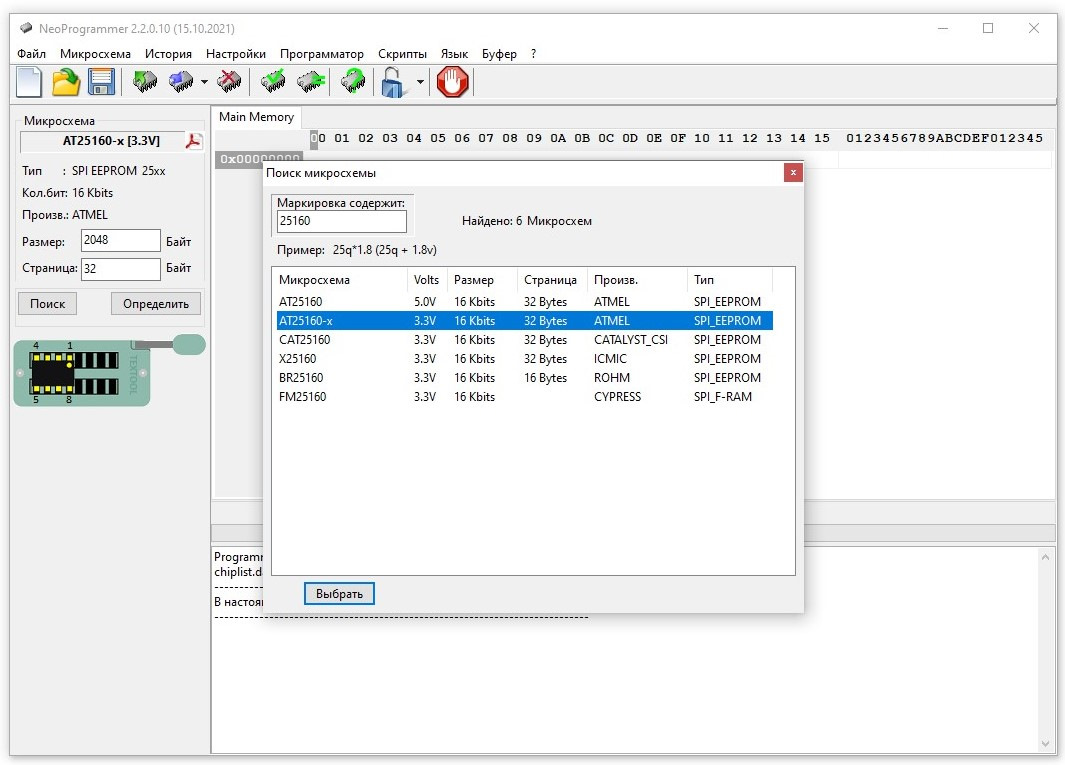Click the Страница field showing 32

pos(120,269)
